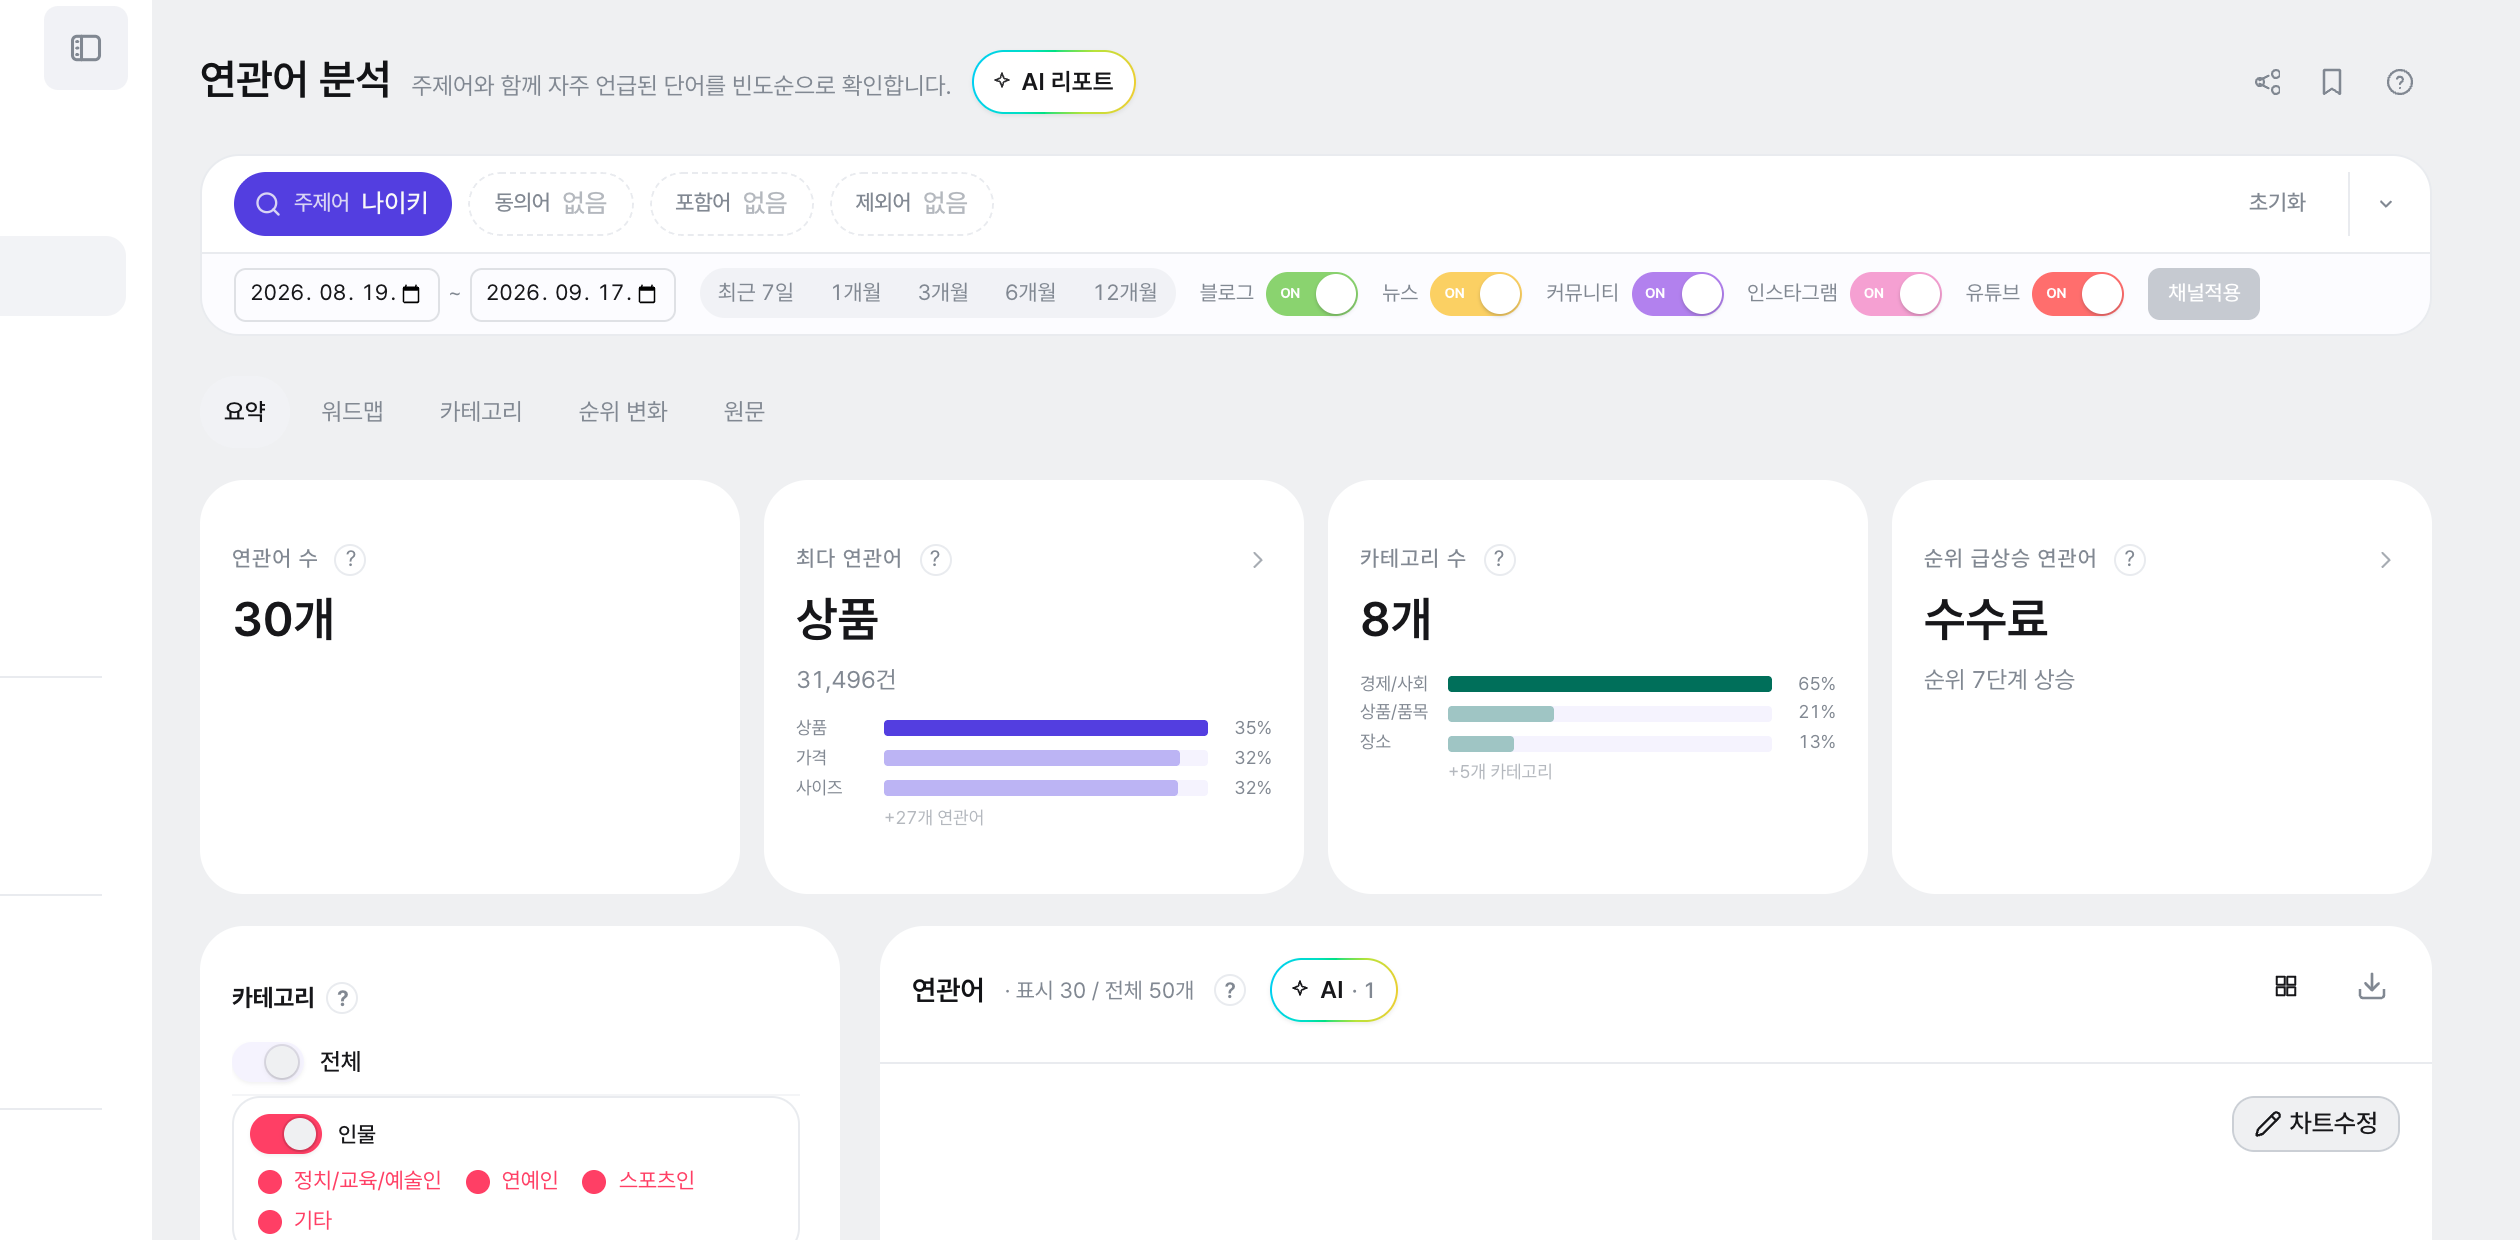
Task: Show help next to 표시 30 / 전체 50개
Action: point(1230,990)
